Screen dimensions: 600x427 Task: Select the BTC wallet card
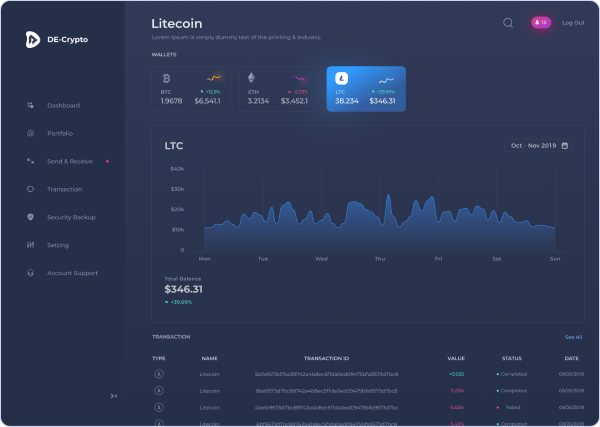coord(192,89)
